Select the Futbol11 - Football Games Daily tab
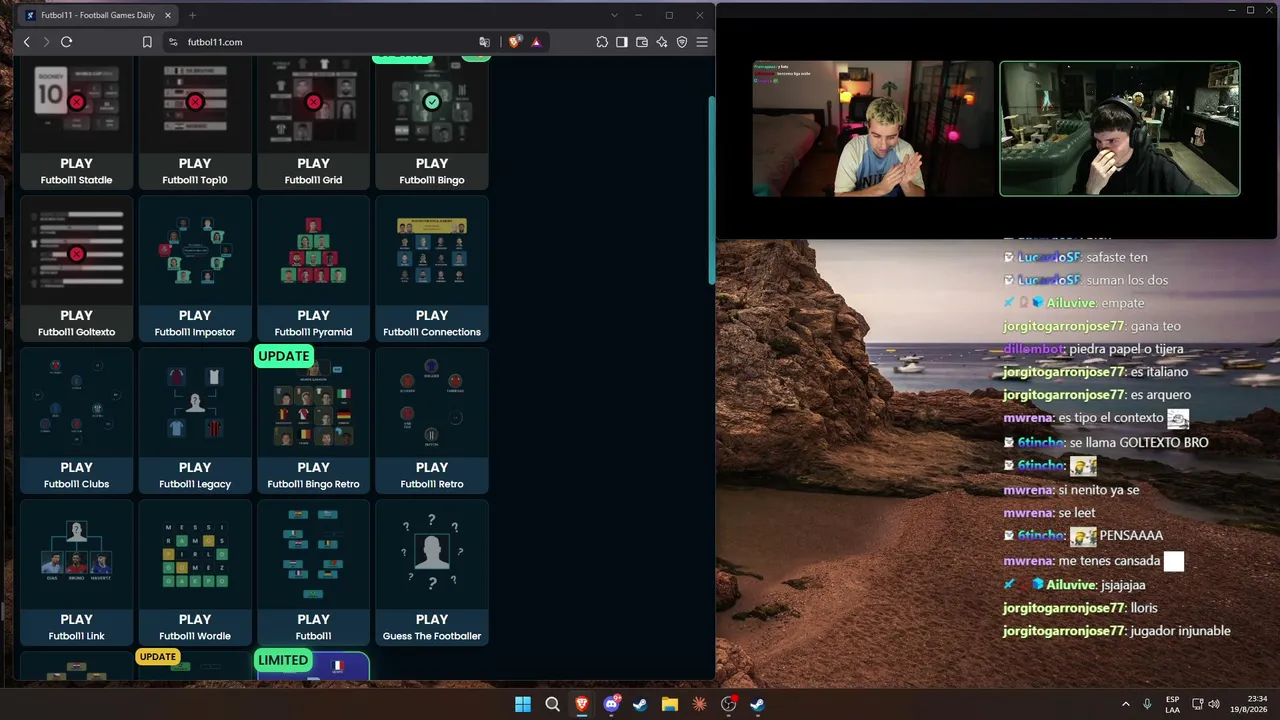The image size is (1280, 720). (x=98, y=15)
